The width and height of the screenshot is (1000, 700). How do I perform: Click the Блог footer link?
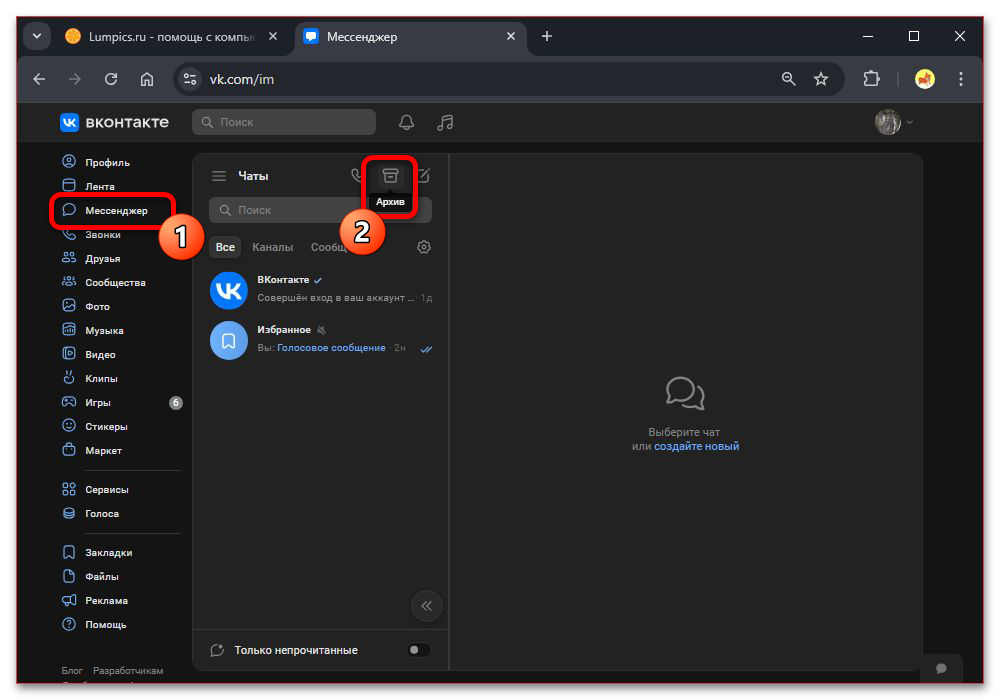pos(72,671)
